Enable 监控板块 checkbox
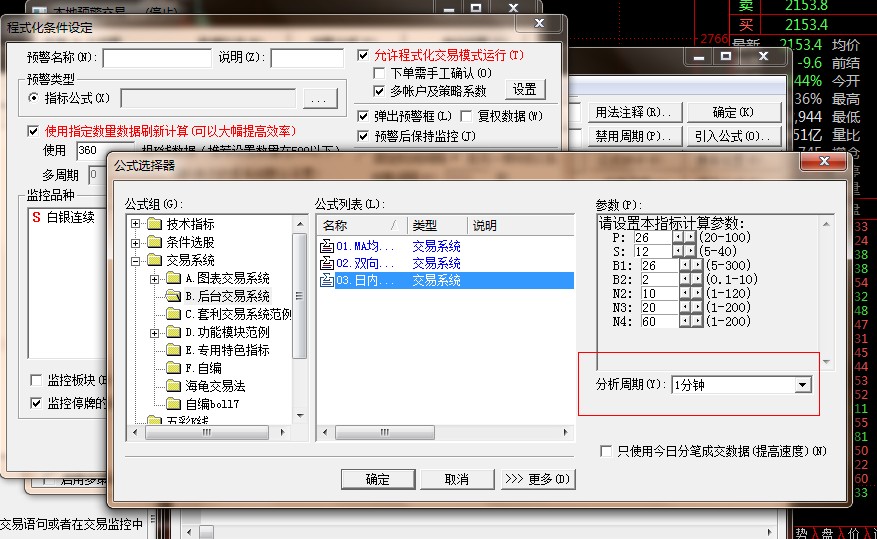Viewport: 877px width, 539px height. point(36,380)
